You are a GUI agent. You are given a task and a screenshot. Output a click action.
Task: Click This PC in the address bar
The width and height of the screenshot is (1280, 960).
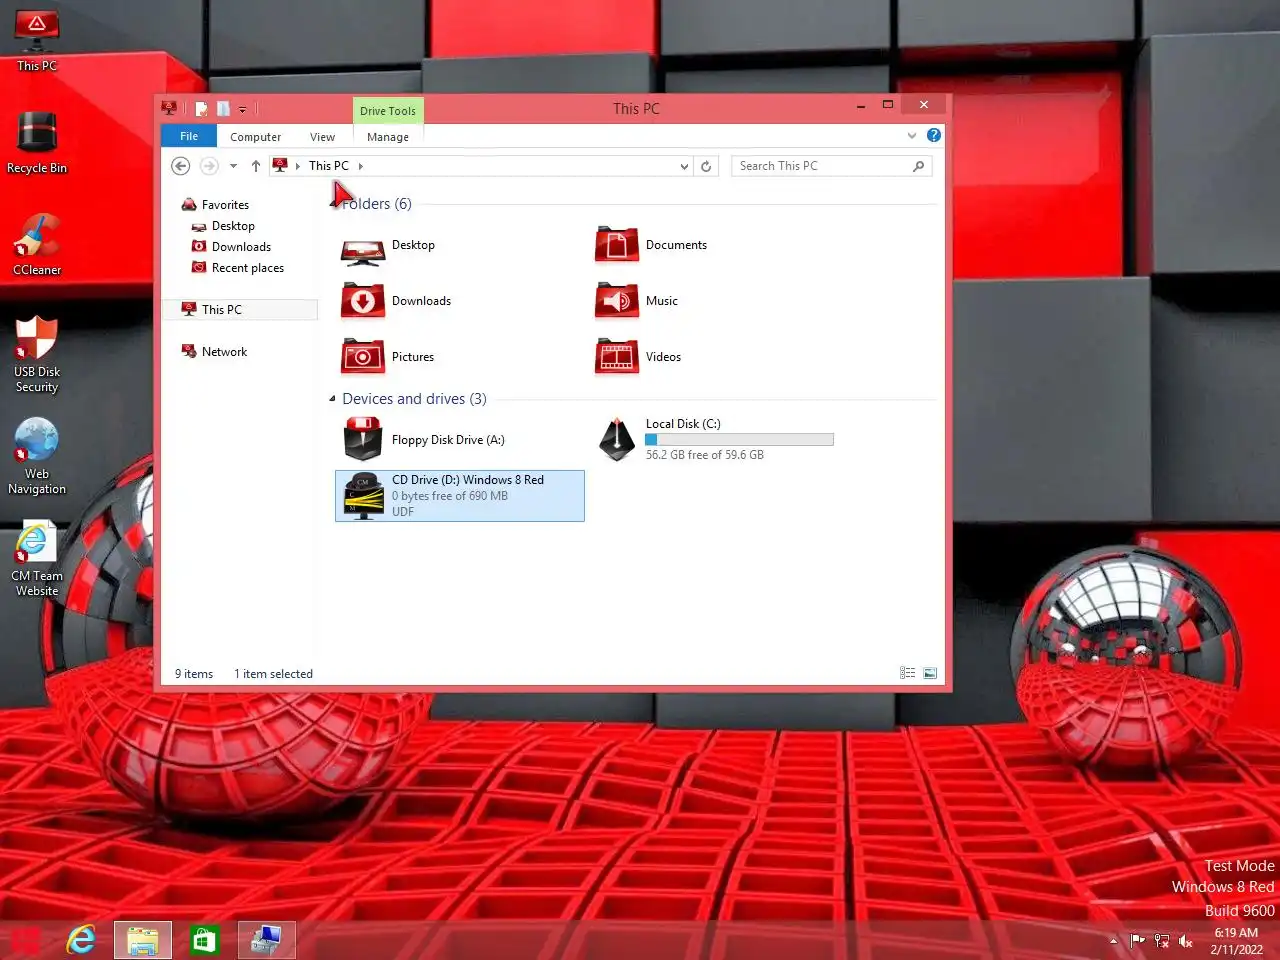coord(329,166)
